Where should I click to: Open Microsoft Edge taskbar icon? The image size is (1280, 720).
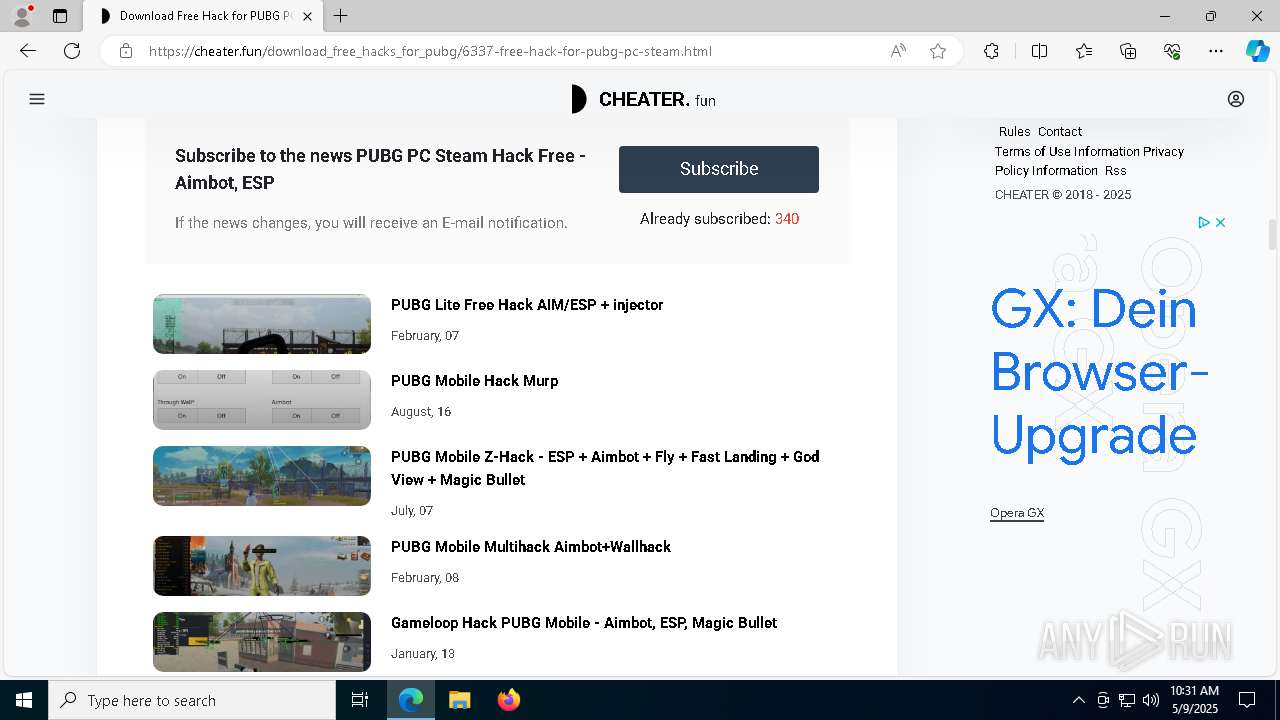411,700
